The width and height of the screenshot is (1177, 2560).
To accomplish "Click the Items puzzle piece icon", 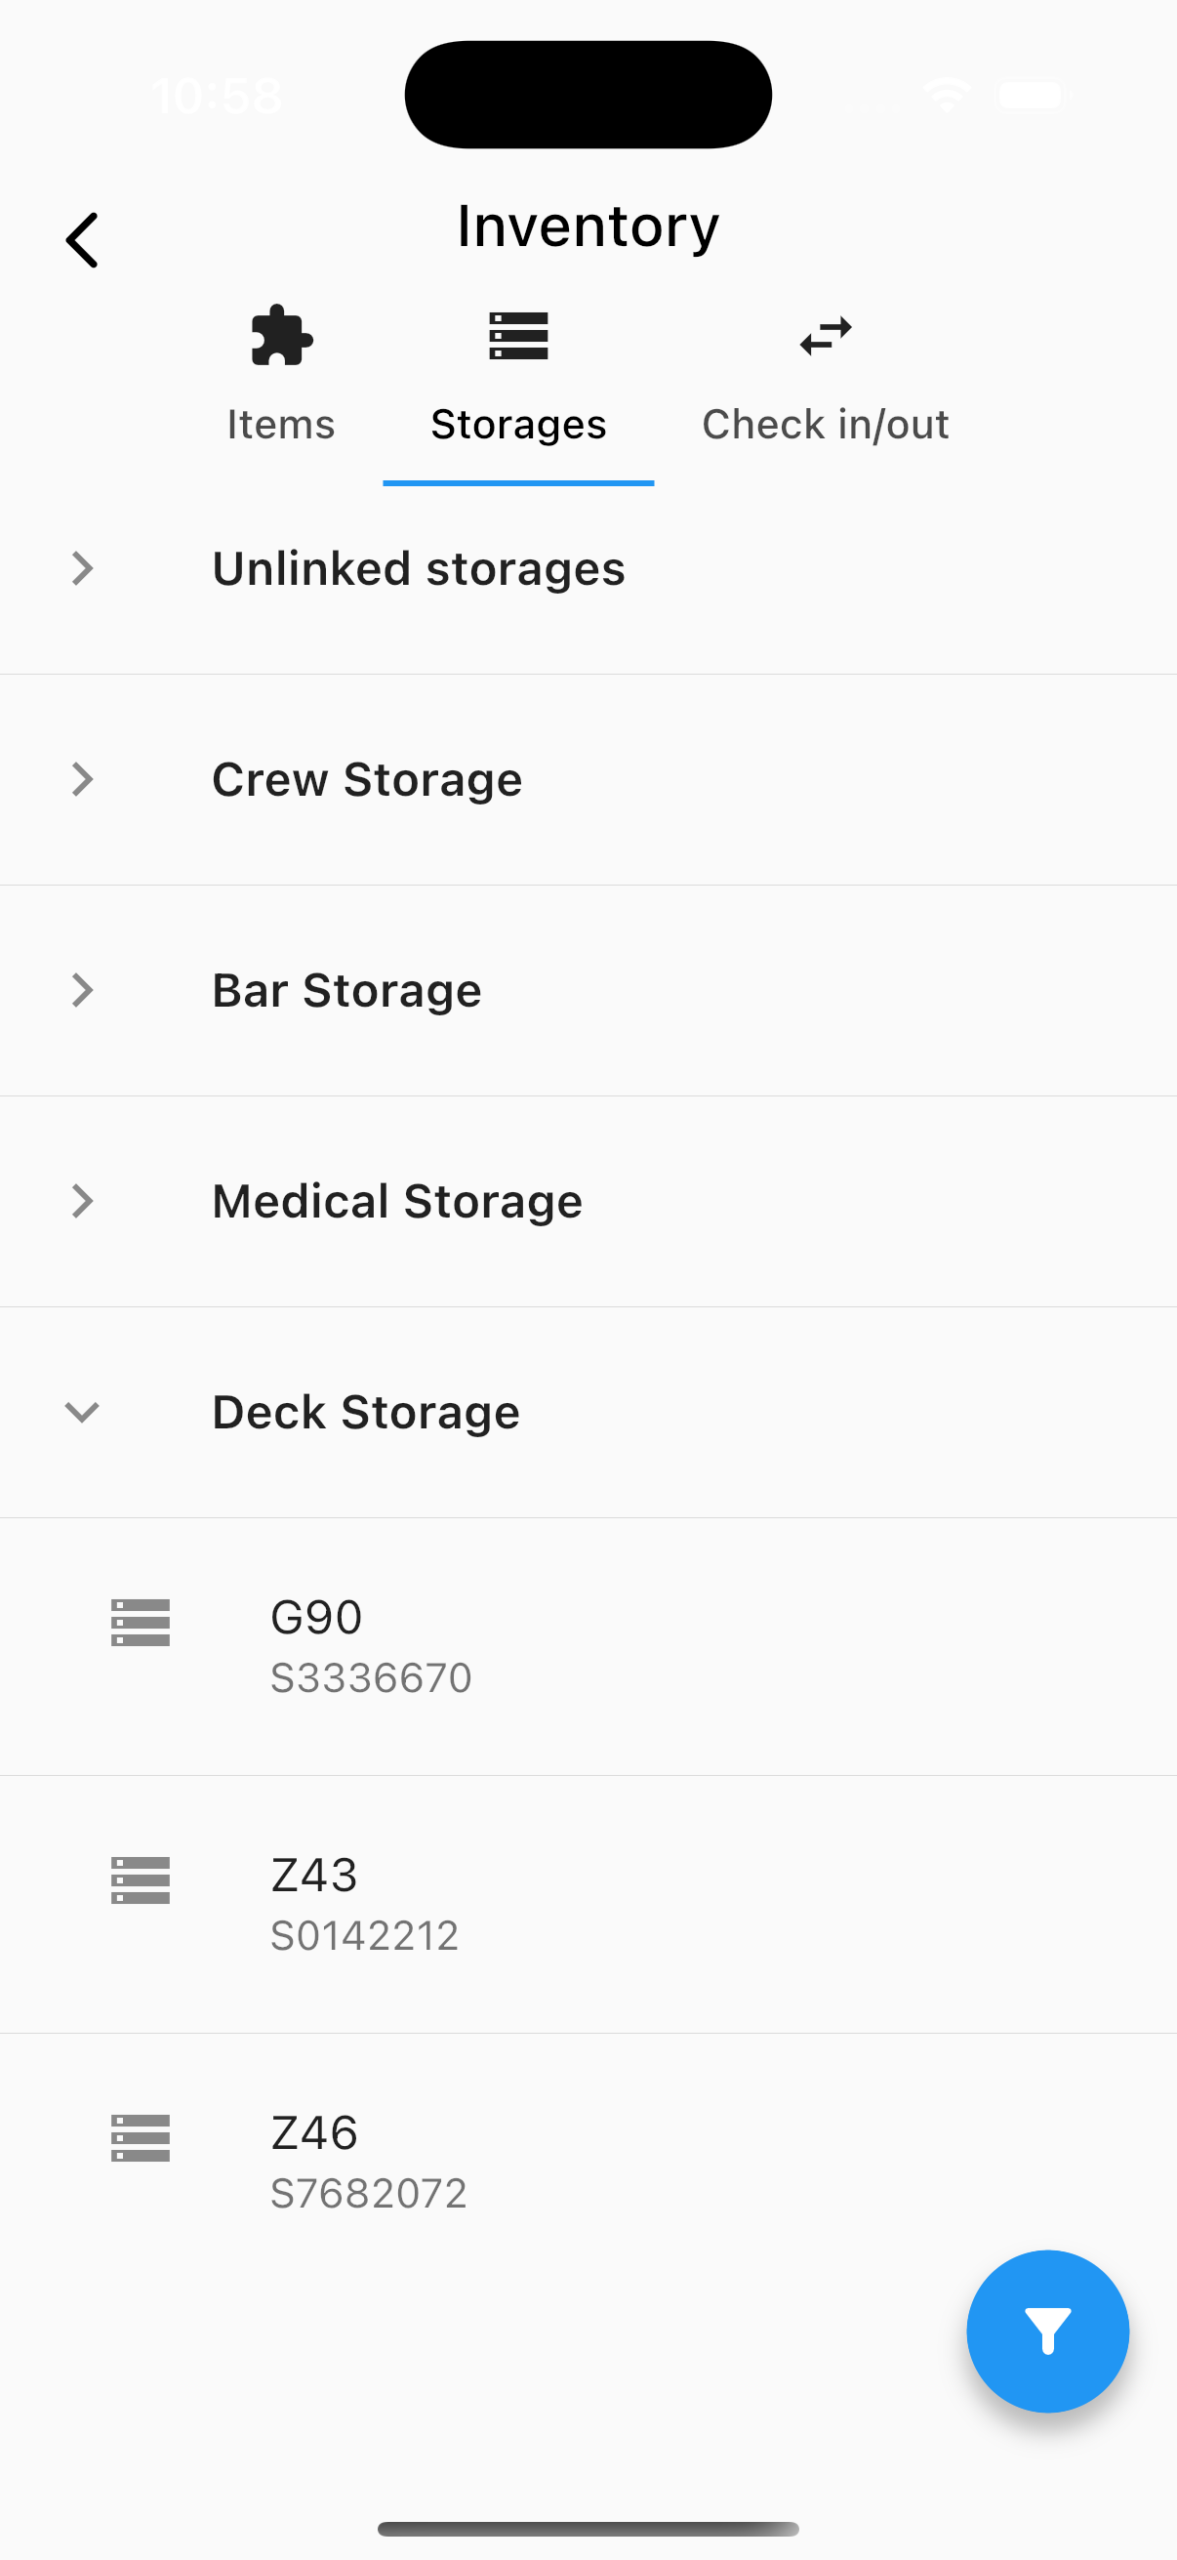I will (281, 336).
